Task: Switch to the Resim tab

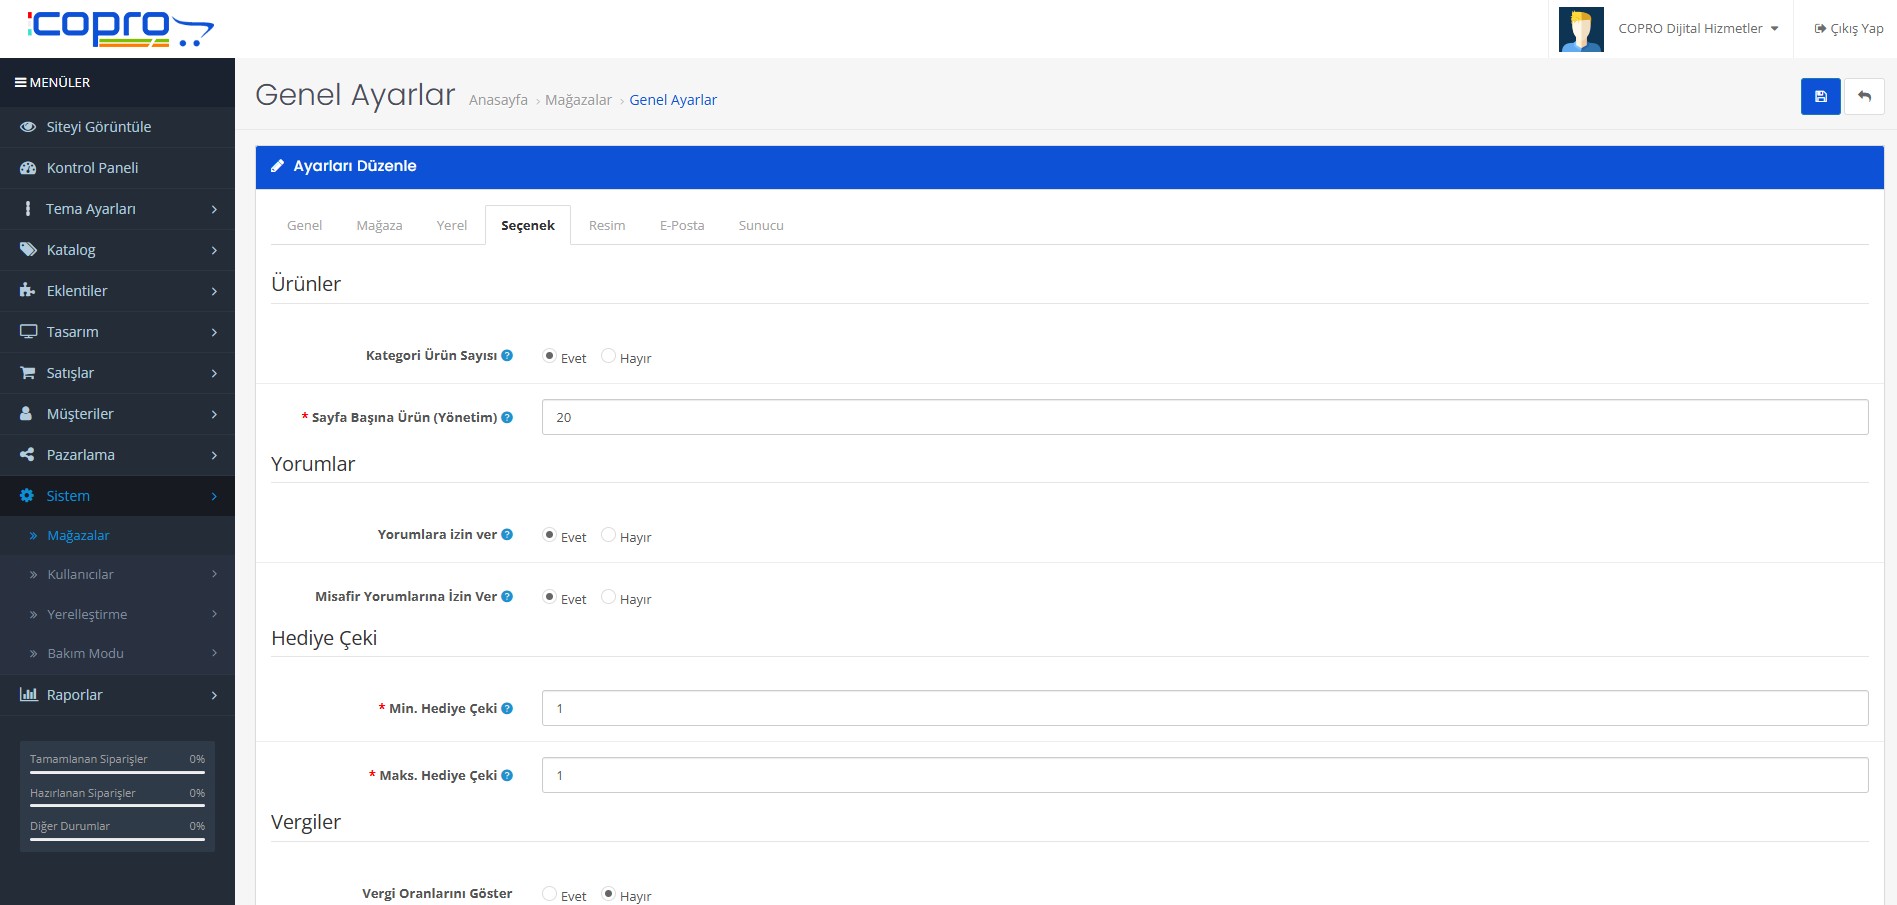Action: pos(607,225)
